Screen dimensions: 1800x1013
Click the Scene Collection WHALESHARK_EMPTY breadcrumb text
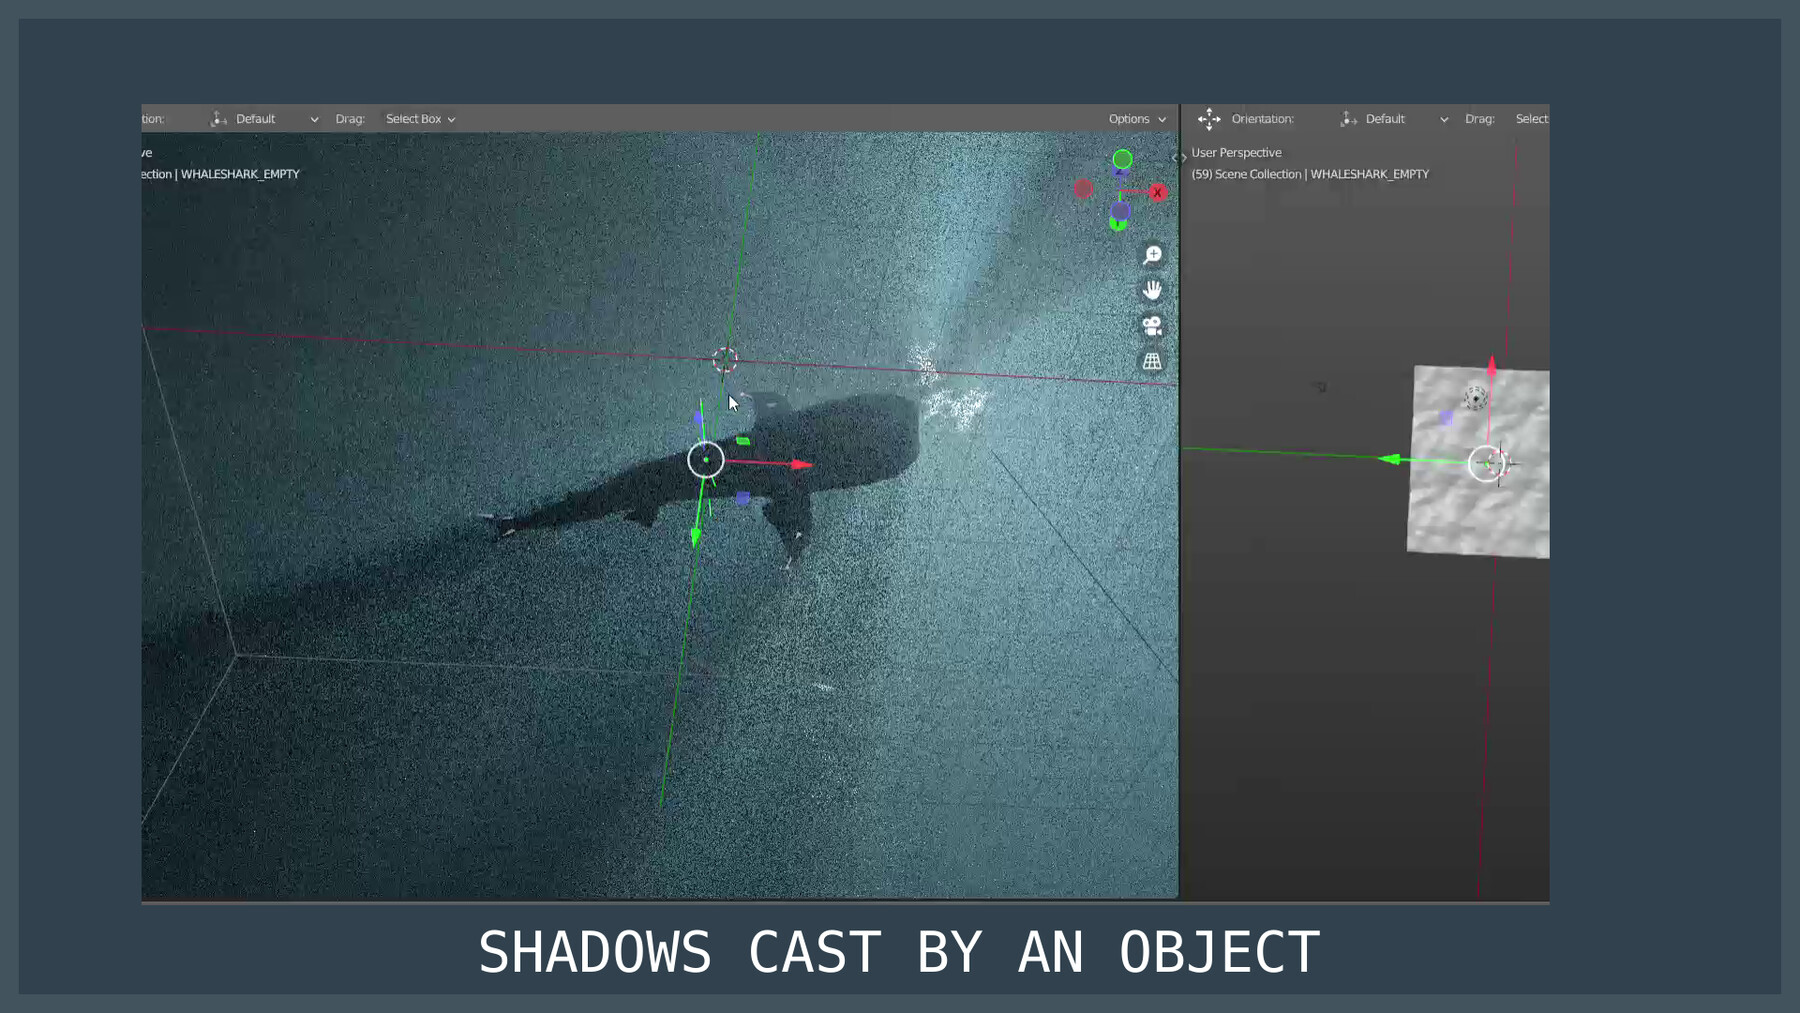1310,174
